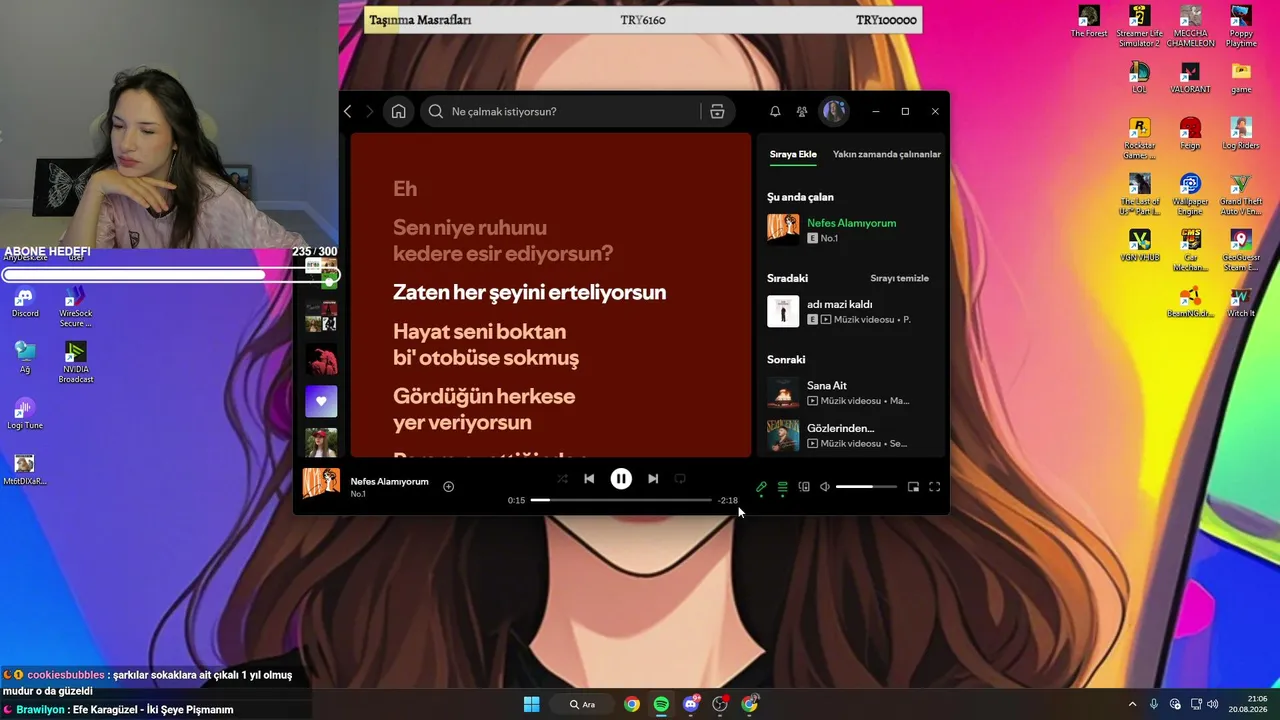1280x720 pixels.
Task: Open the Spotify browse icon in search bar
Action: pyautogui.click(x=717, y=112)
